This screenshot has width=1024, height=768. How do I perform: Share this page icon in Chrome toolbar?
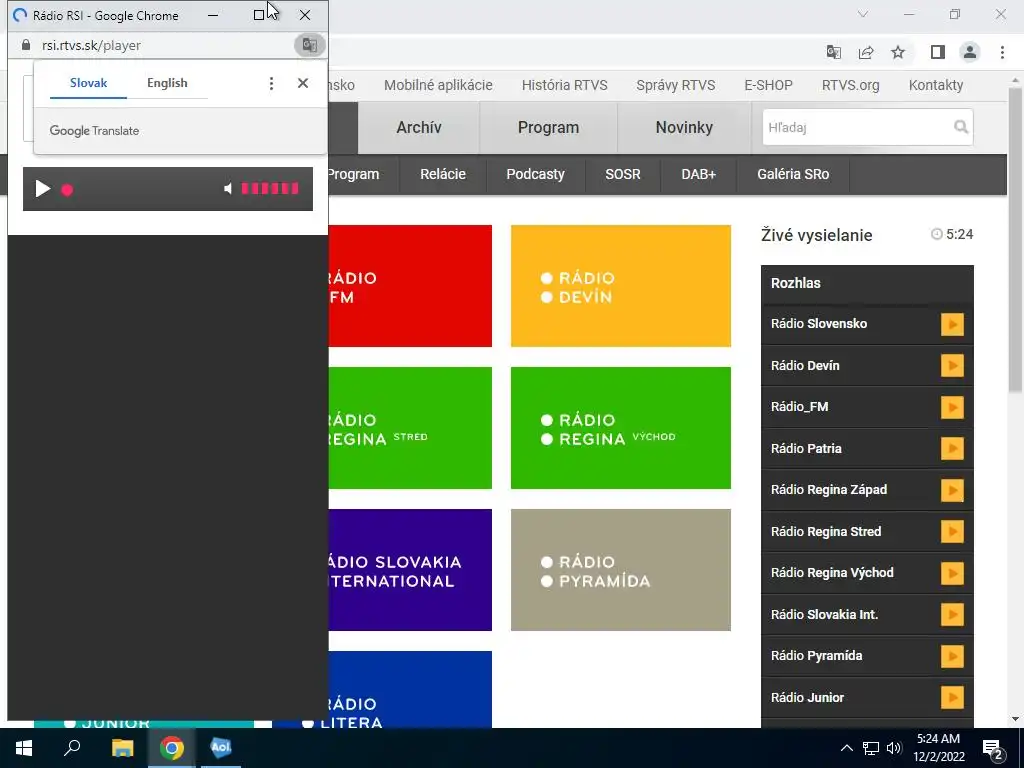(866, 52)
